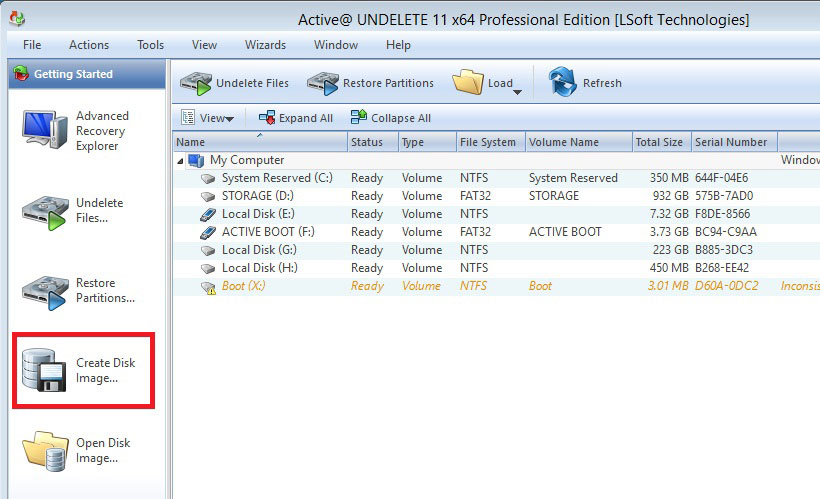Click the Restore Partitions sidebar drive icon
820x499 pixels.
click(x=45, y=293)
